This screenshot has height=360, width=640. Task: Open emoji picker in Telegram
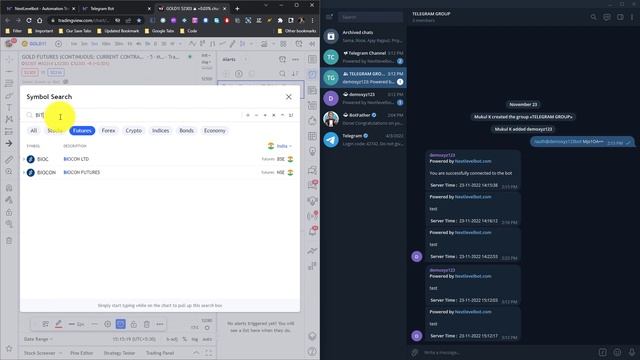coord(617,352)
